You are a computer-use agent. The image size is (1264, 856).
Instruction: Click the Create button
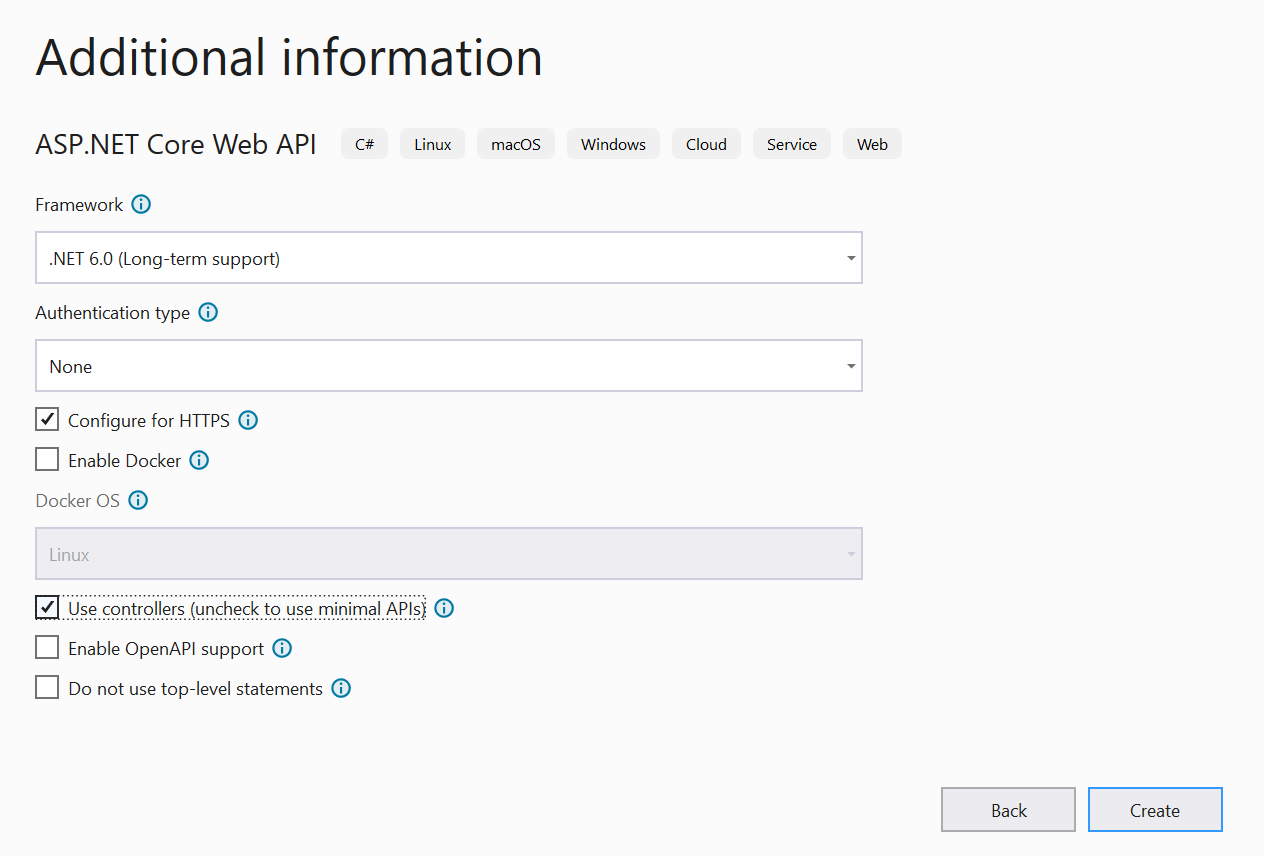[1155, 810]
